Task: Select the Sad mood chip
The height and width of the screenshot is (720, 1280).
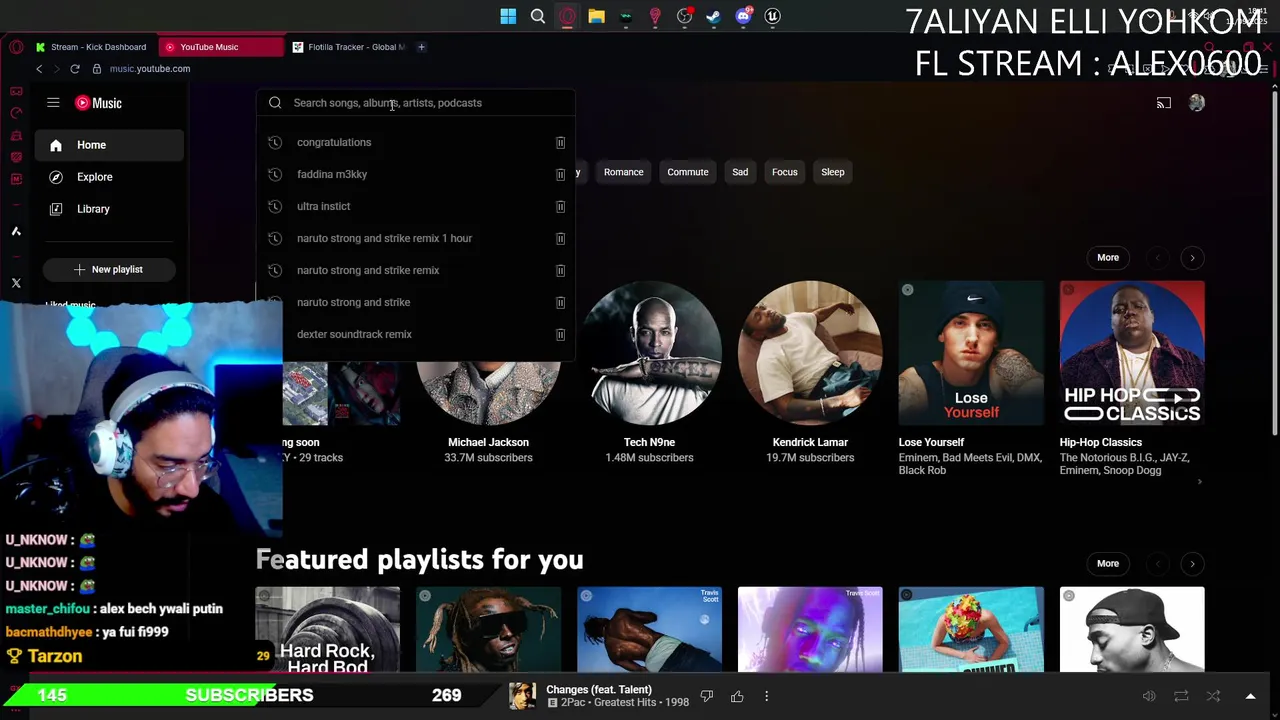Action: point(740,172)
